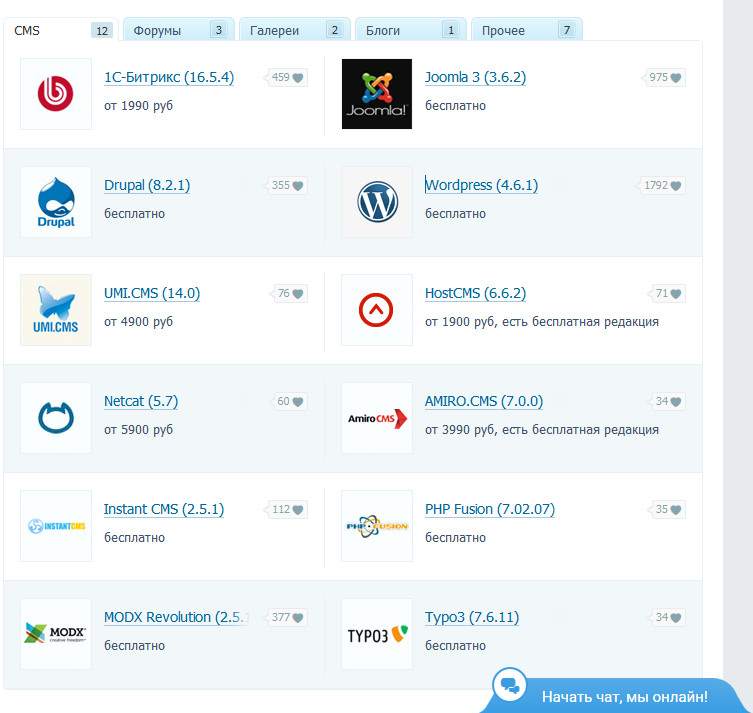Click the Joomla logo thumbnail
Image resolution: width=753 pixels, height=713 pixels.
pos(377,94)
